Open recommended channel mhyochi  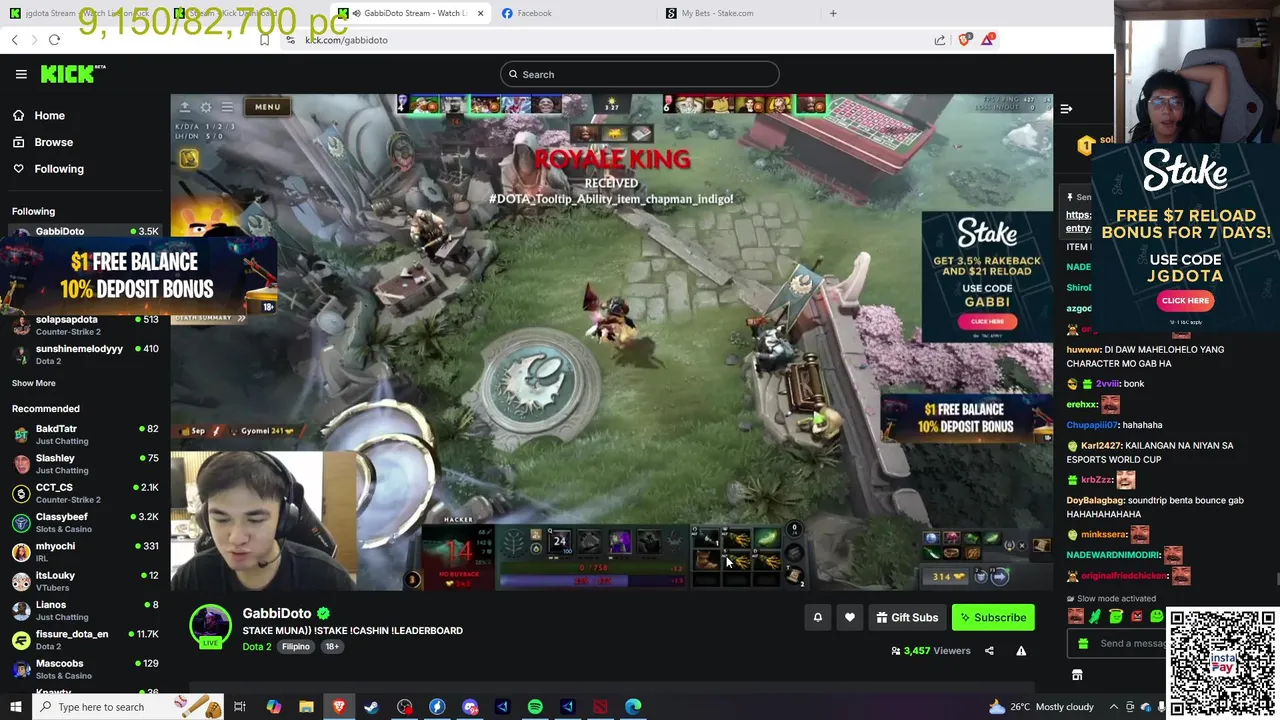[85, 551]
